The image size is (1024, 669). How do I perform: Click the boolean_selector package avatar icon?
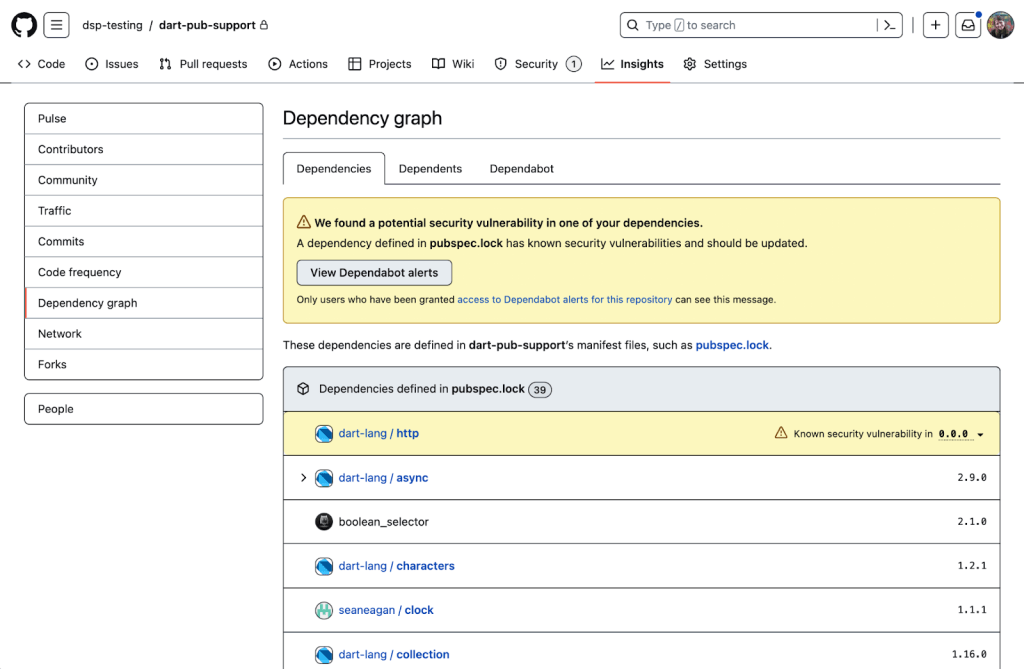pyautogui.click(x=324, y=522)
